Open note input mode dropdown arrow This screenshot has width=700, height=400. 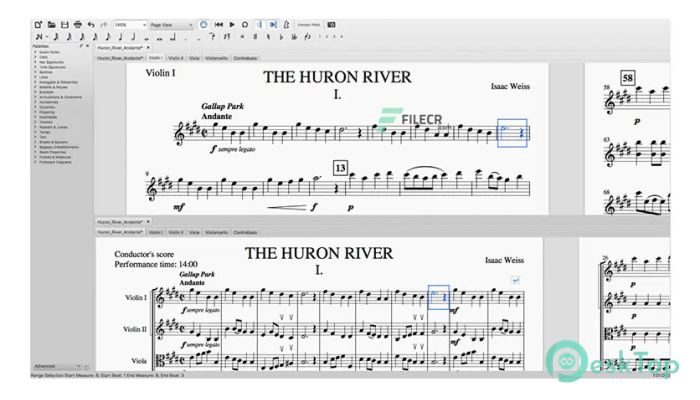pos(47,37)
